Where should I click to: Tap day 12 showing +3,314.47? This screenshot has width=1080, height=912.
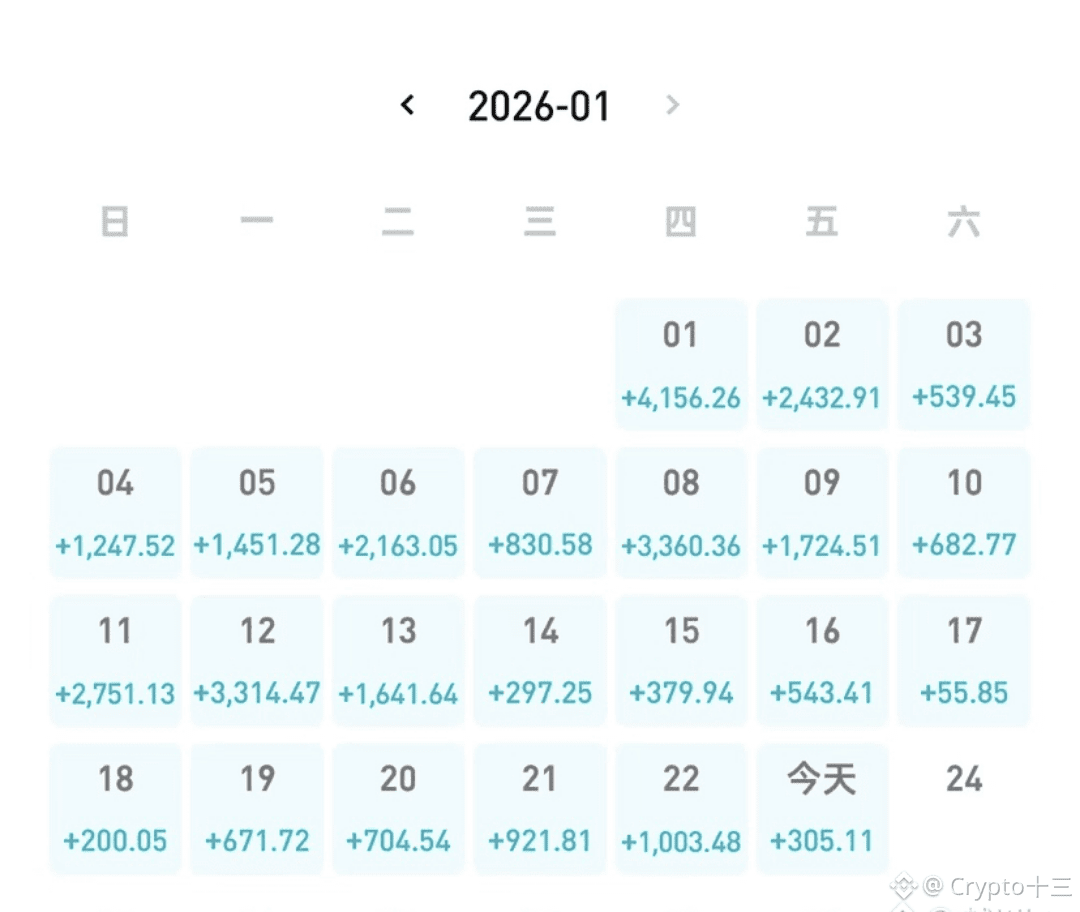[x=257, y=661]
